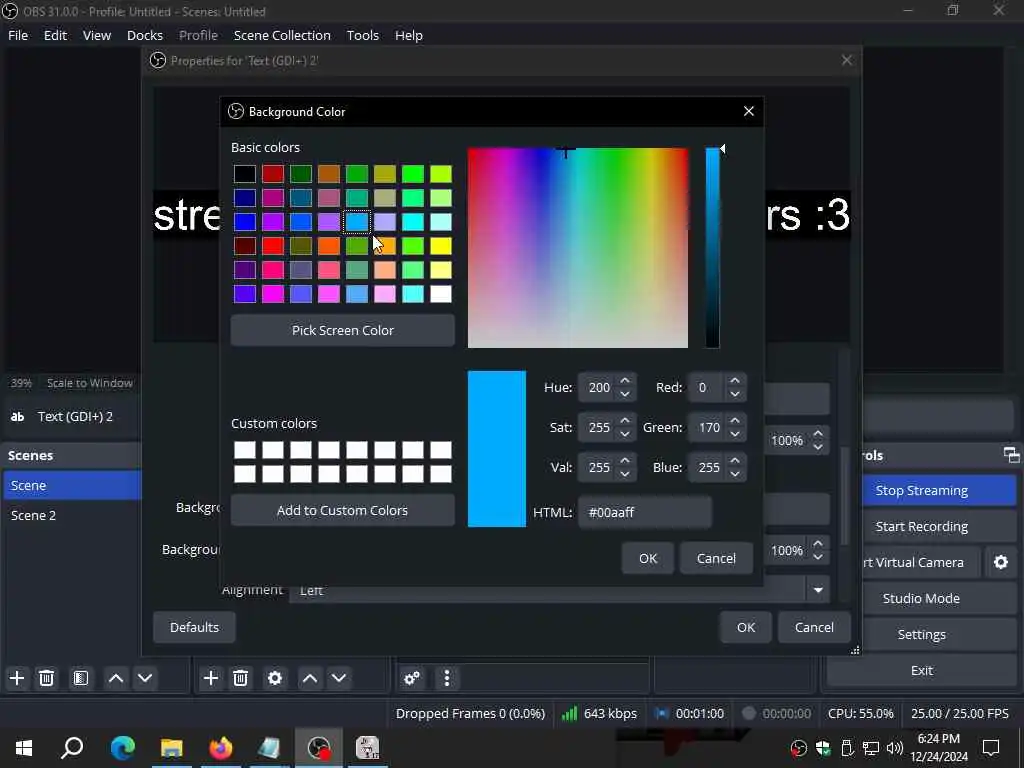Click Pick Screen Color button
Image resolution: width=1024 pixels, height=768 pixels.
coord(343,330)
